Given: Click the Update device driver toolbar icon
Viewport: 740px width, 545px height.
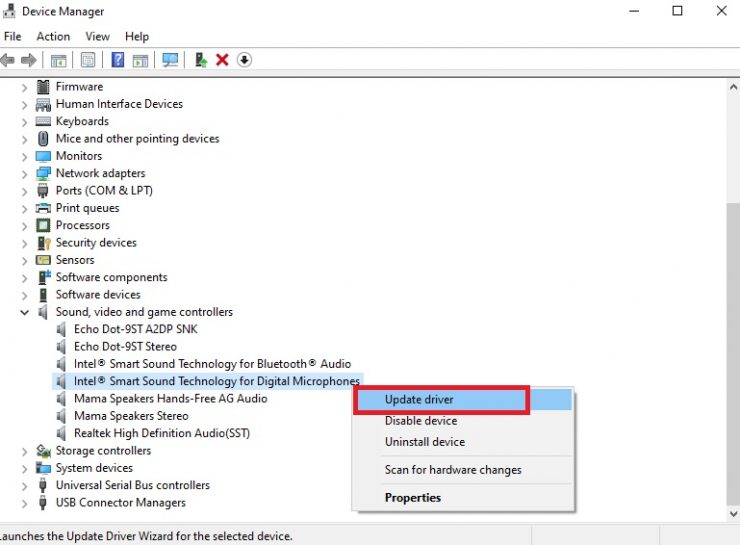Looking at the screenshot, I should tap(201, 60).
